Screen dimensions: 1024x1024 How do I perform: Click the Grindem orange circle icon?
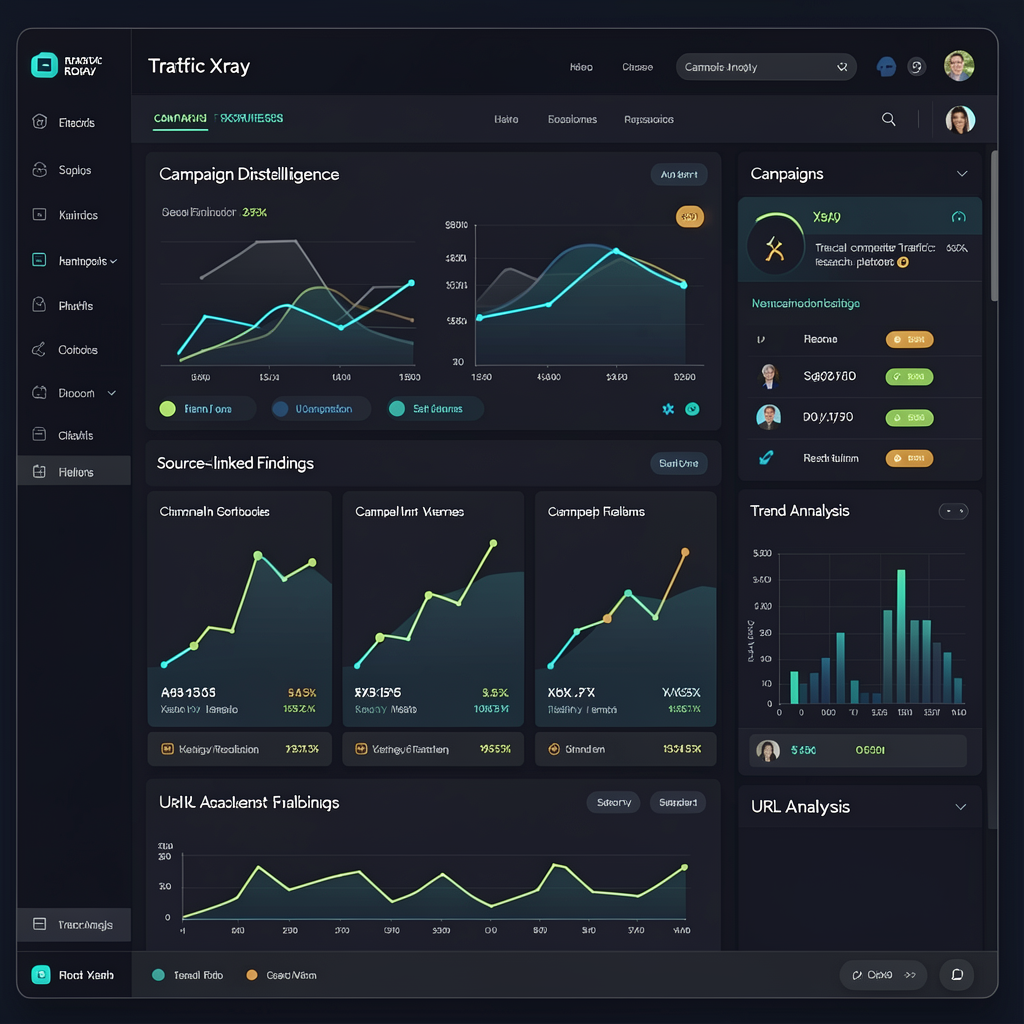click(x=554, y=749)
